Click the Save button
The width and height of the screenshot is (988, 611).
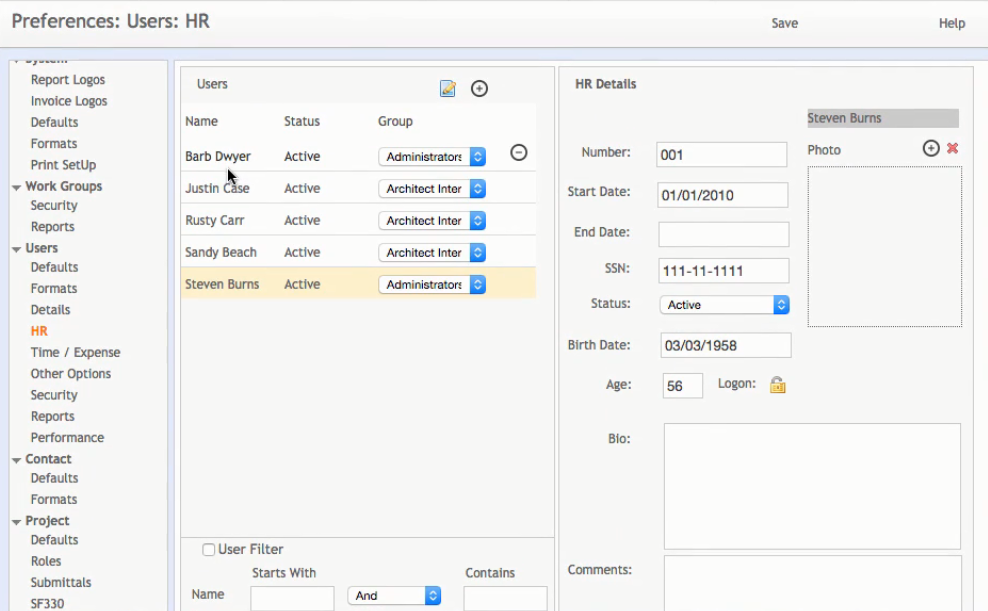click(x=784, y=23)
